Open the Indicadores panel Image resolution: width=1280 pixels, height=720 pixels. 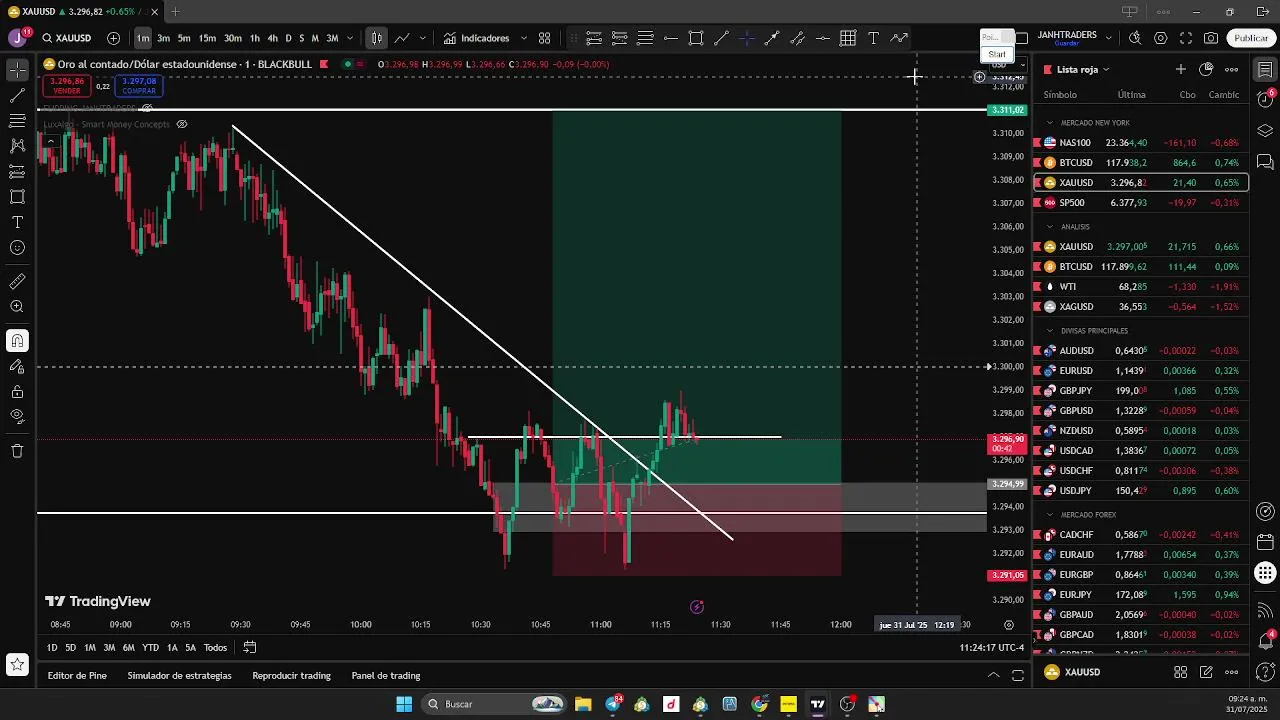point(476,38)
